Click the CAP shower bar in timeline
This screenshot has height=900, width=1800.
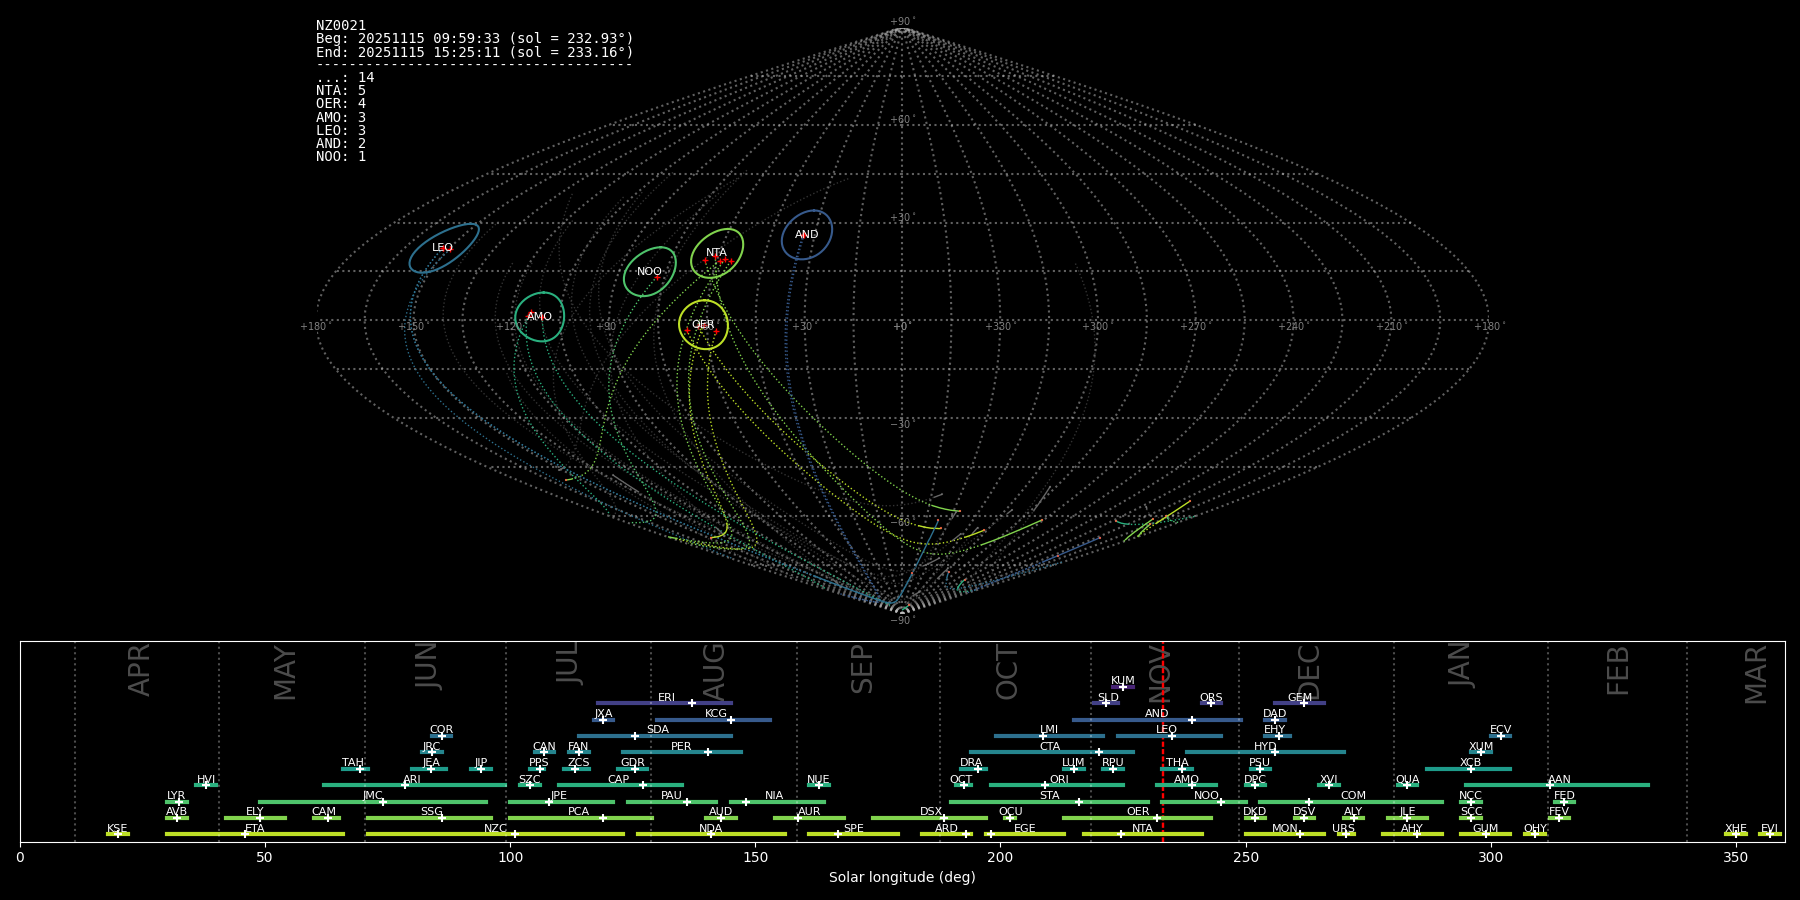click(620, 785)
